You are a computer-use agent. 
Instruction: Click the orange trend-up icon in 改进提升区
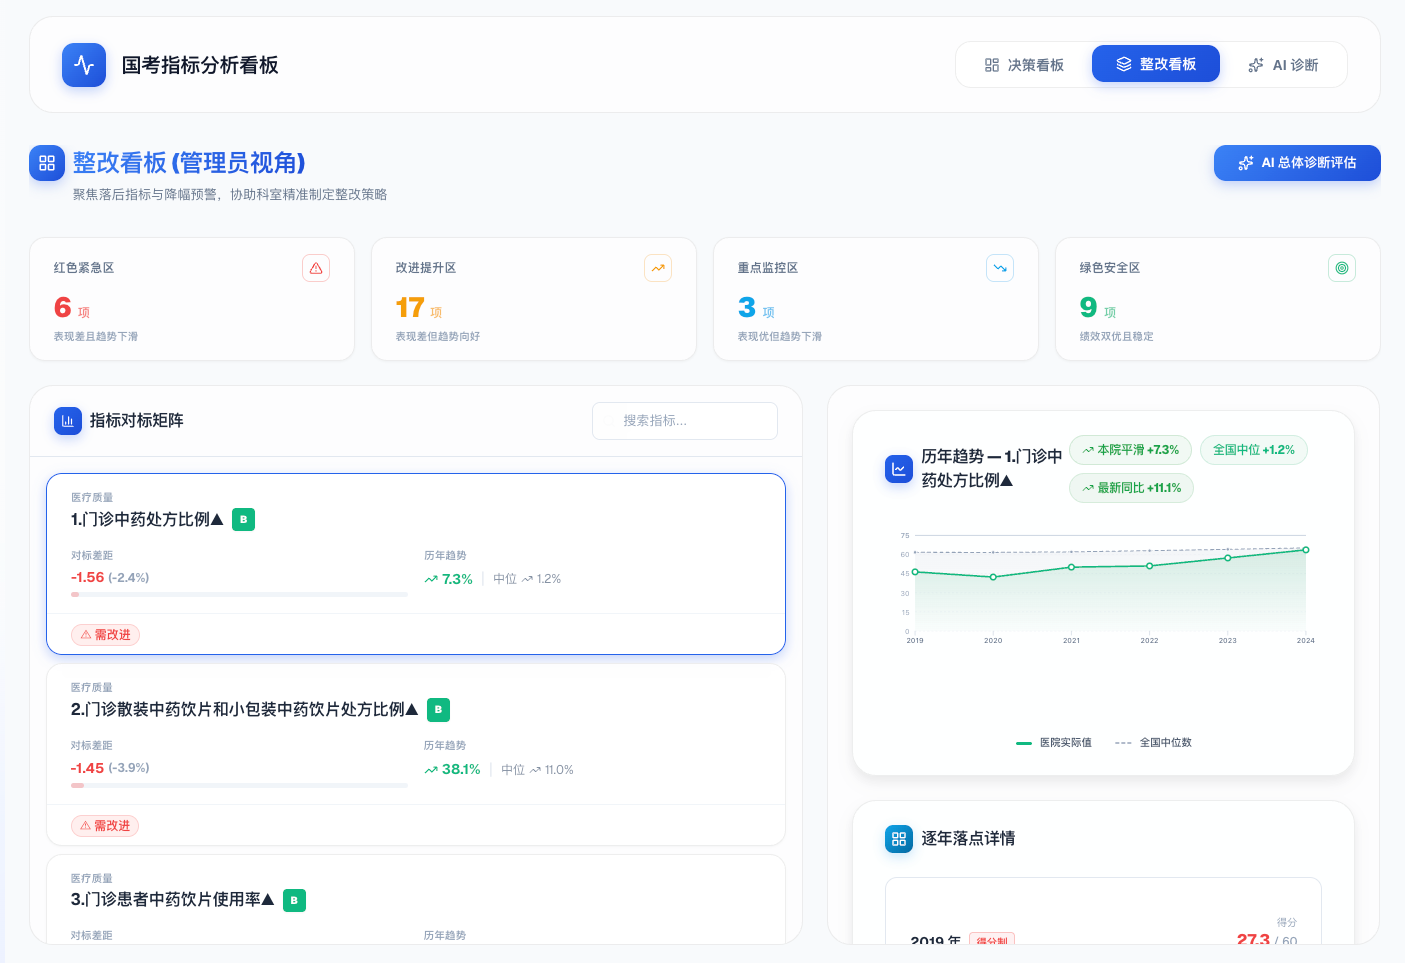658,268
